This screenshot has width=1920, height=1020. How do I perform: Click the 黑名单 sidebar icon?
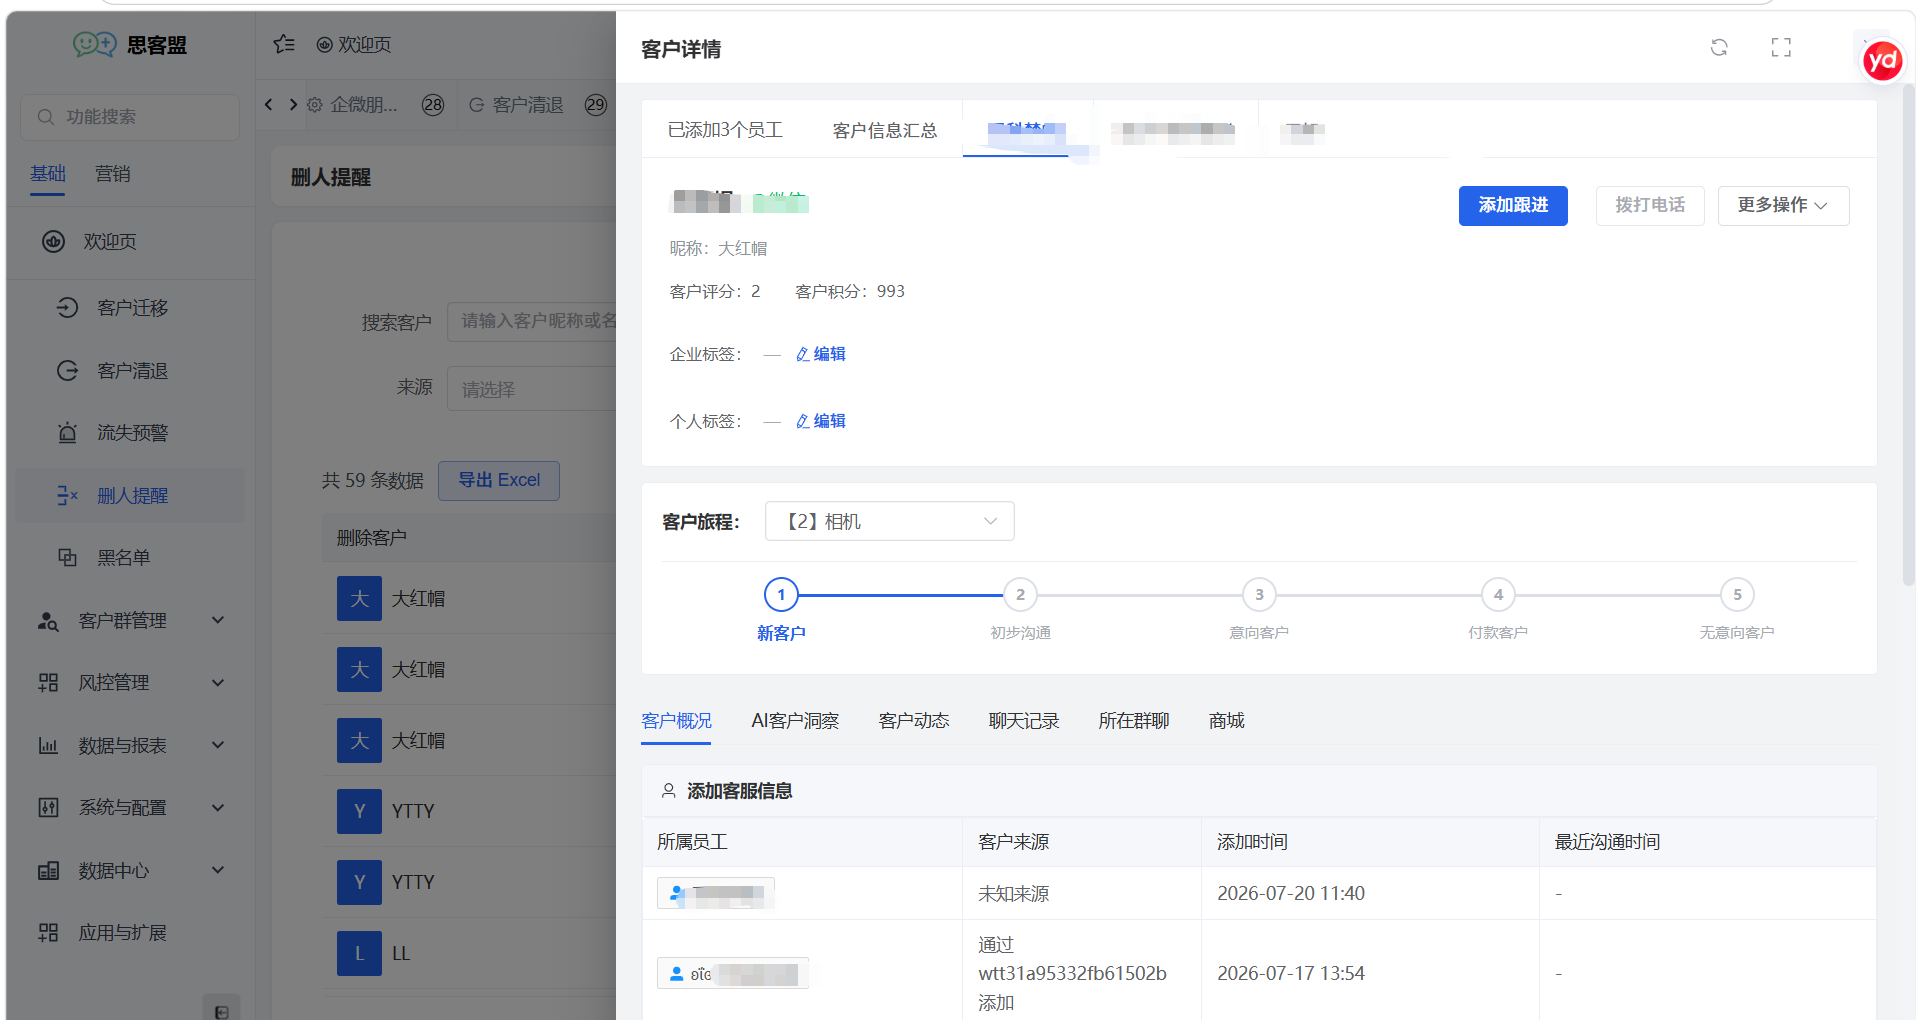click(x=67, y=557)
